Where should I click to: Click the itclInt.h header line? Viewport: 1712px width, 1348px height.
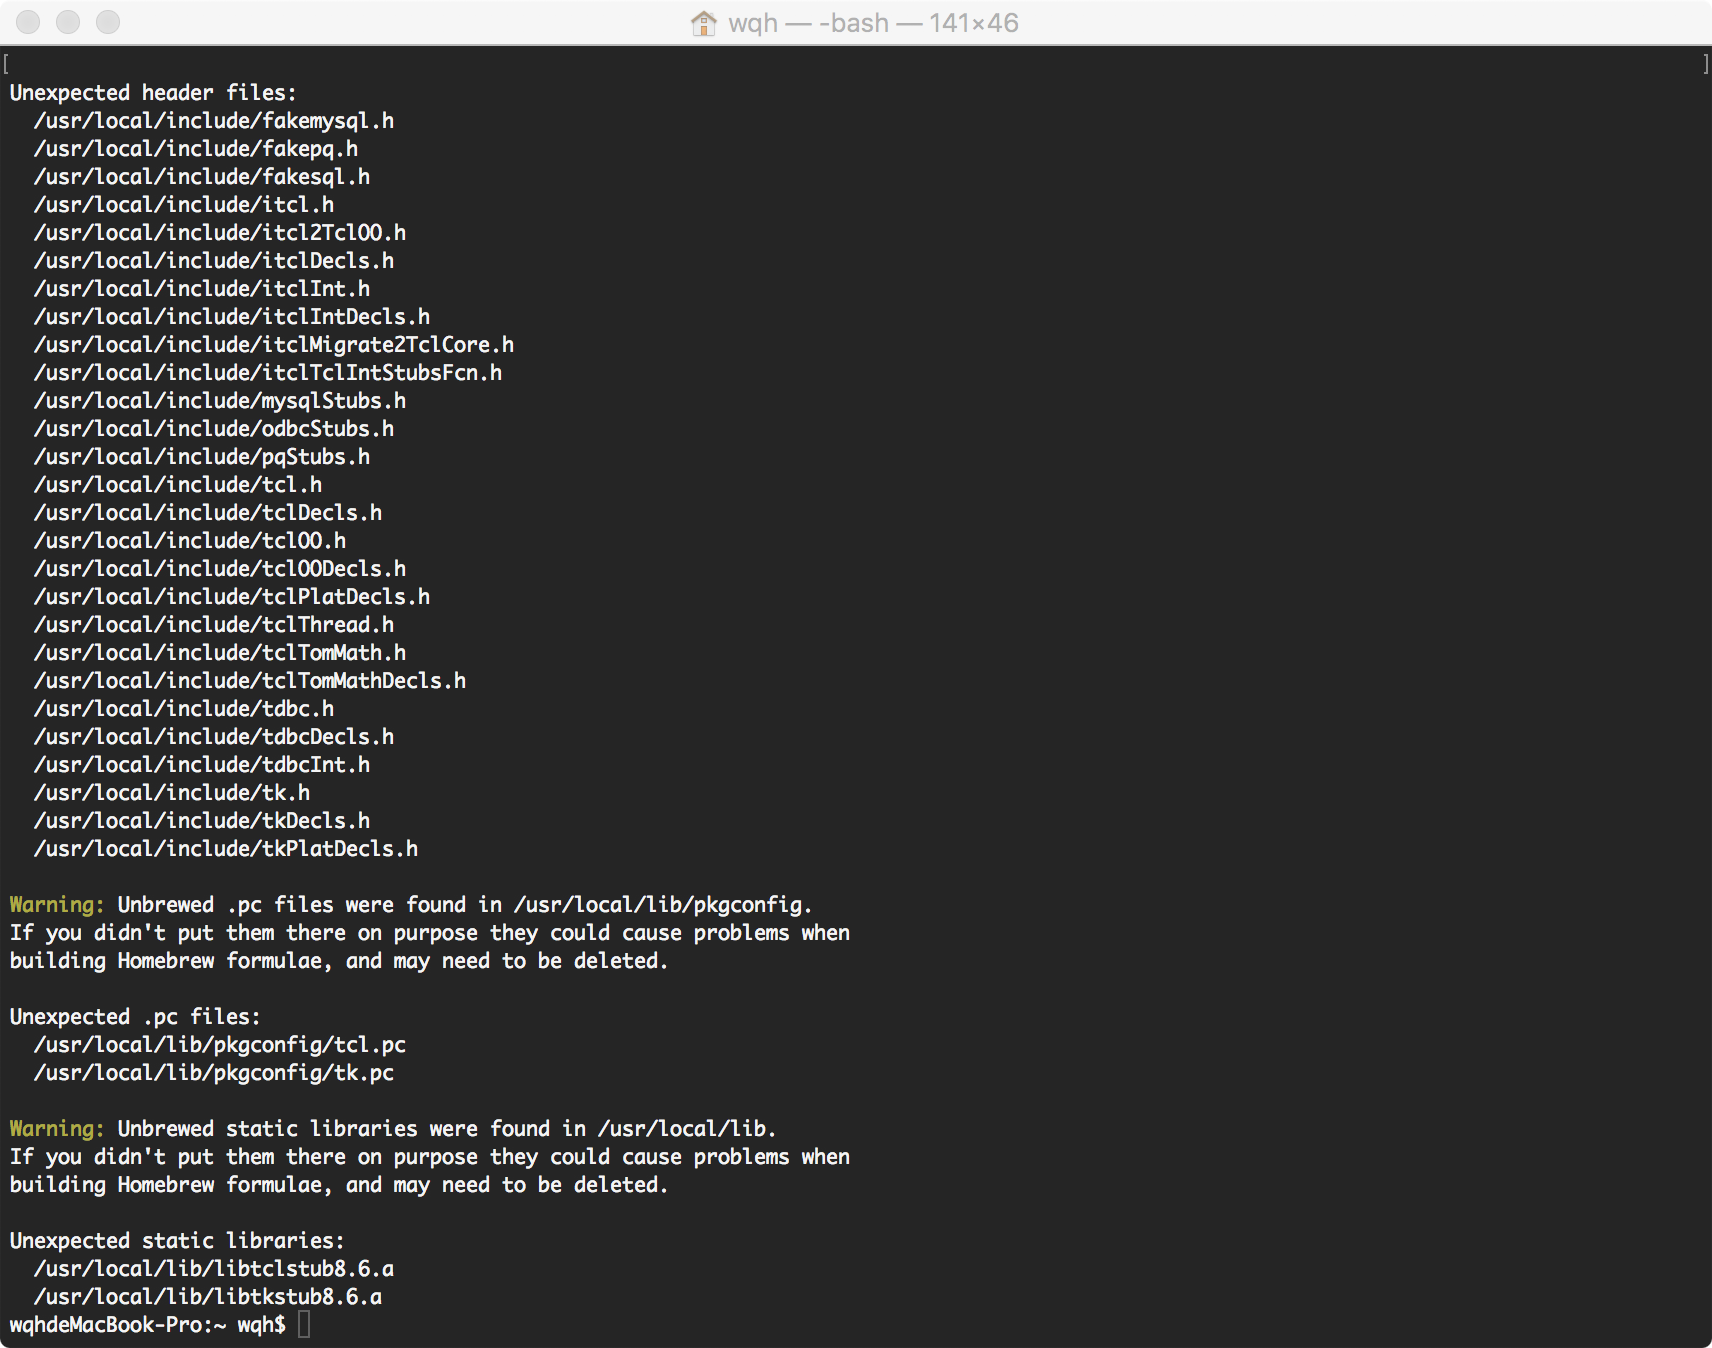tap(202, 289)
